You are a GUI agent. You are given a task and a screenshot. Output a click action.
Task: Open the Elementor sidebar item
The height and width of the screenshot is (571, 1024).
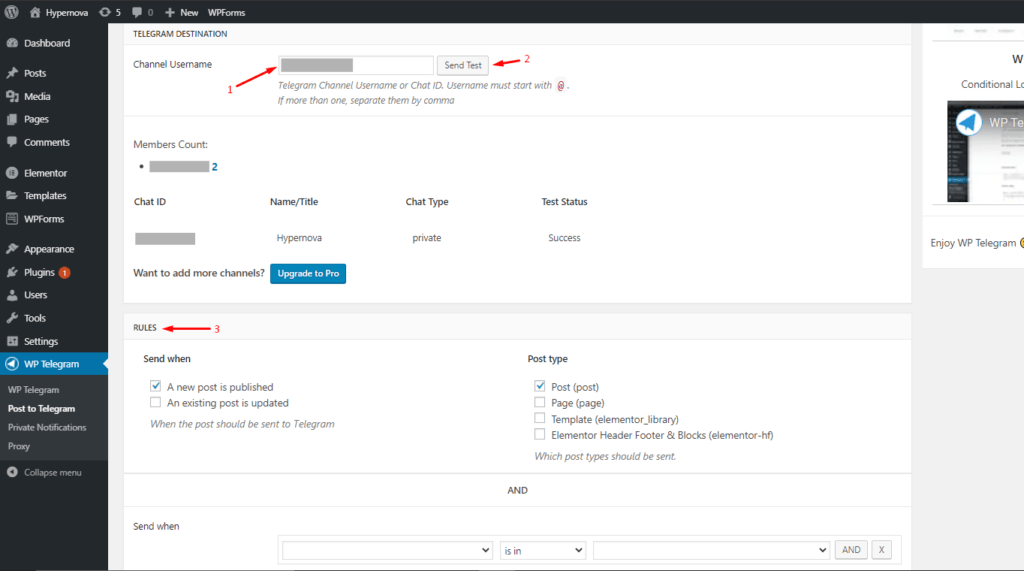click(45, 173)
